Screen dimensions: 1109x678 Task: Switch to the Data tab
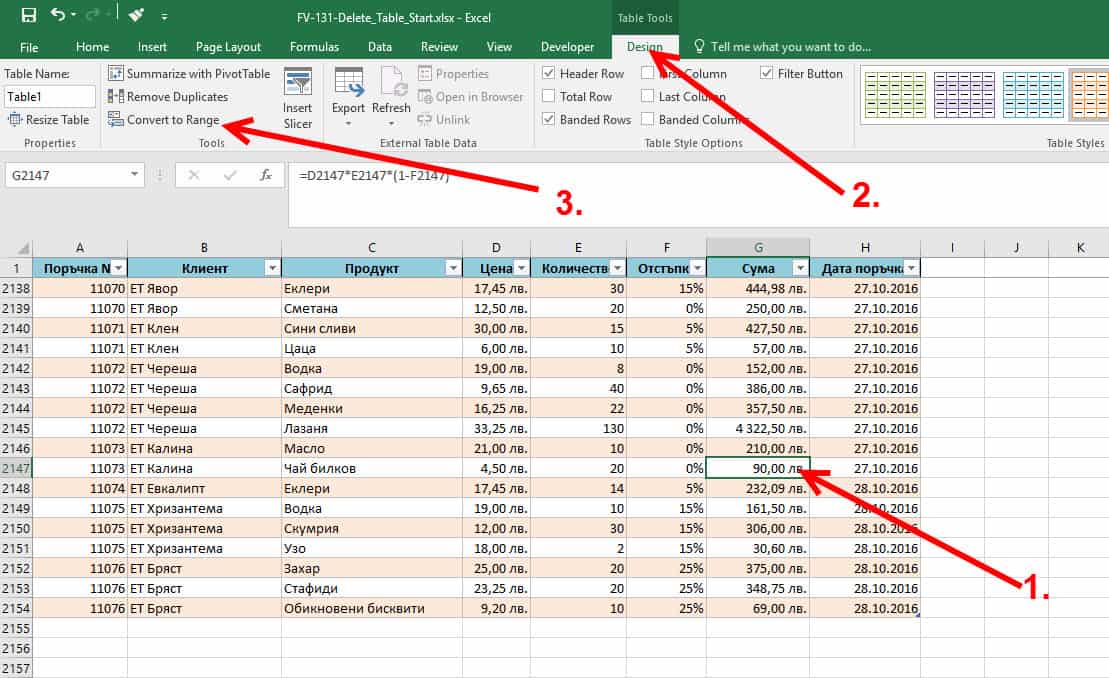pos(380,47)
